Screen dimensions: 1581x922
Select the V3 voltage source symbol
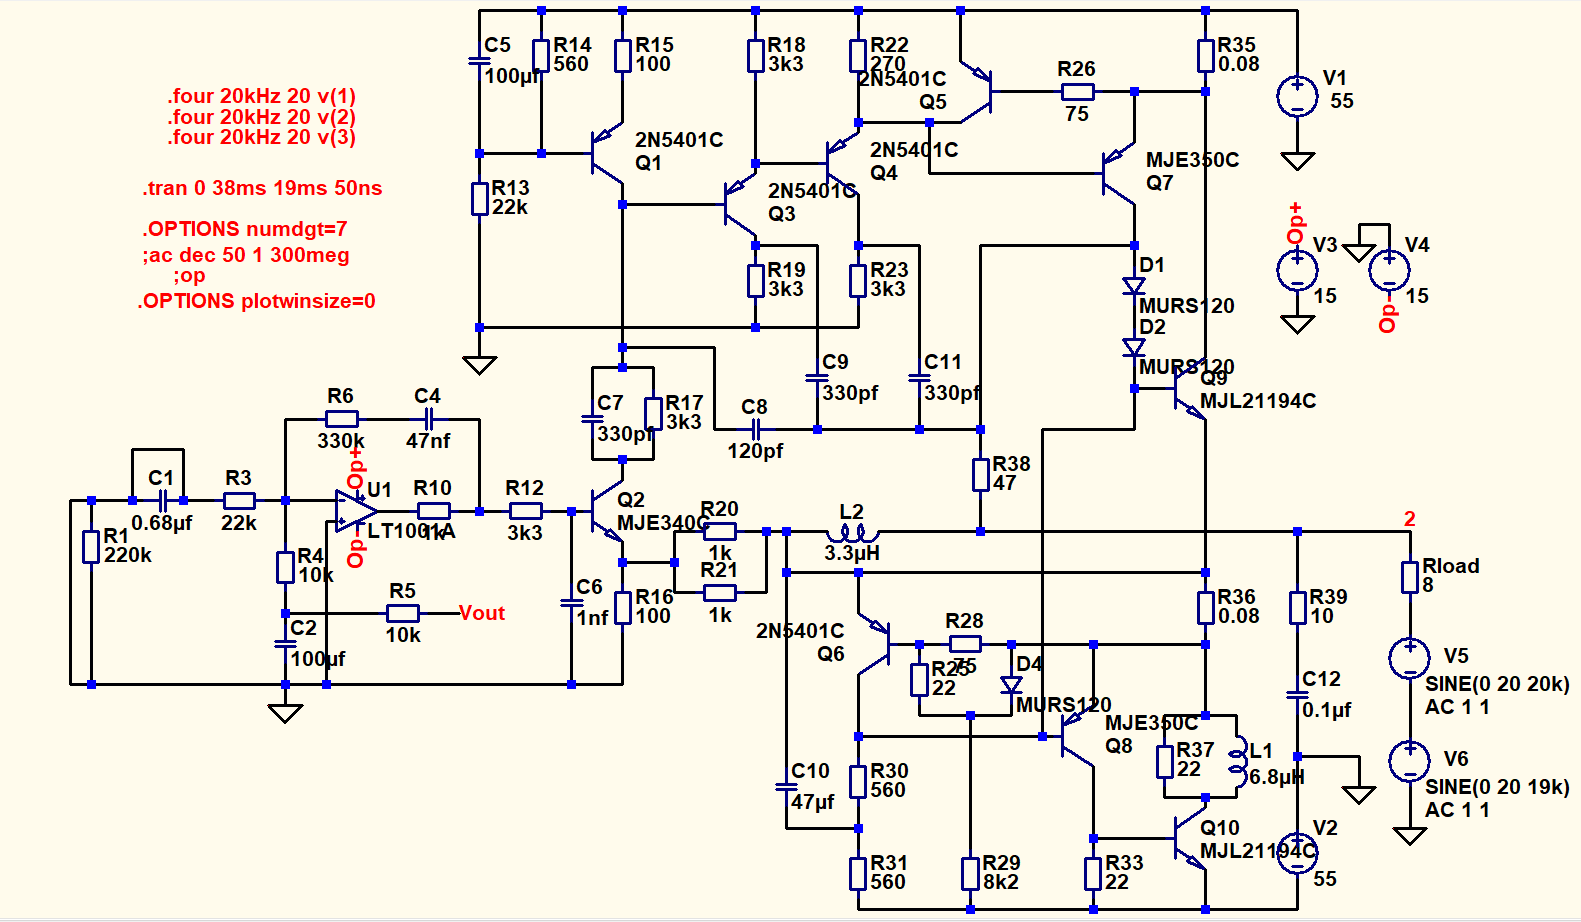(1297, 271)
